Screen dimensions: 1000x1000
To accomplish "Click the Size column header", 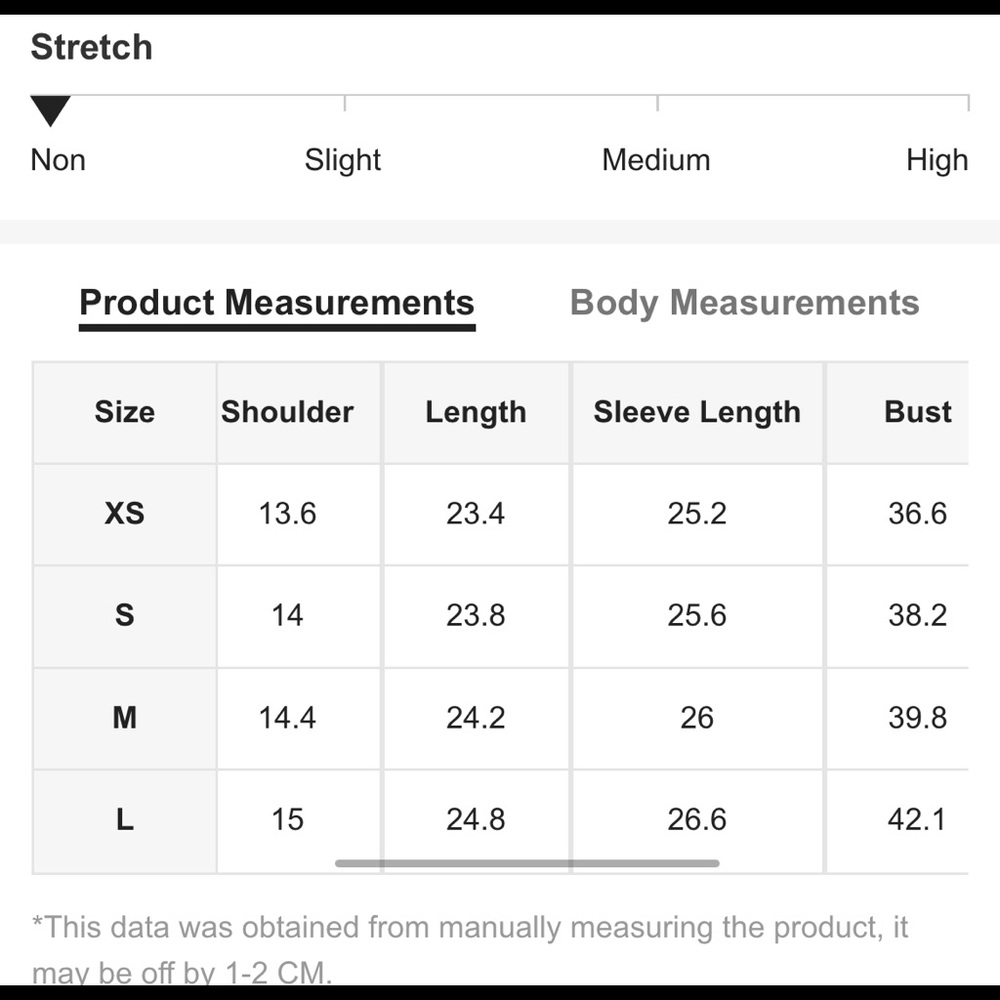I will (x=124, y=412).
